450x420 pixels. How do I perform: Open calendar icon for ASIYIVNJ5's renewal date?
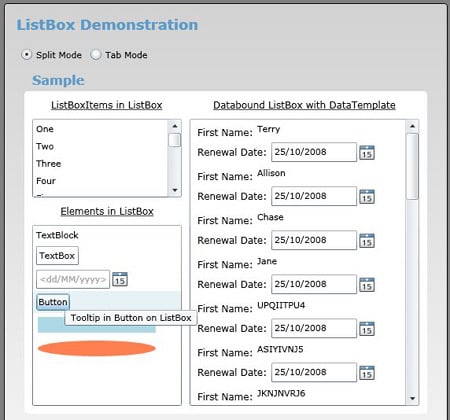pos(367,373)
